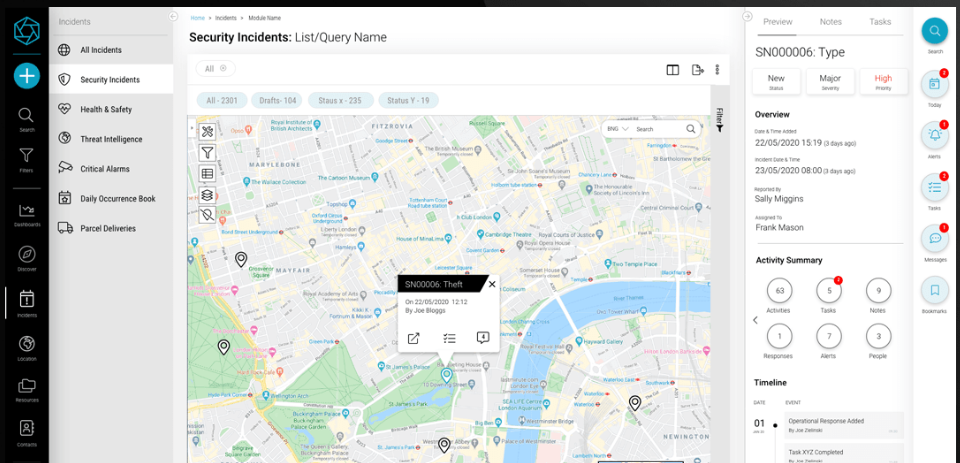
Task: Open the 3 People circle
Action: pos(879,336)
